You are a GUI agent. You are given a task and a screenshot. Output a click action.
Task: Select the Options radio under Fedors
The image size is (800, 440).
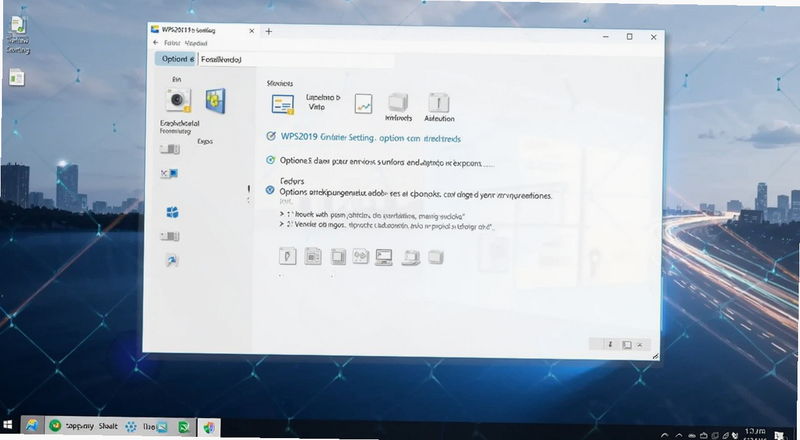pyautogui.click(x=270, y=190)
